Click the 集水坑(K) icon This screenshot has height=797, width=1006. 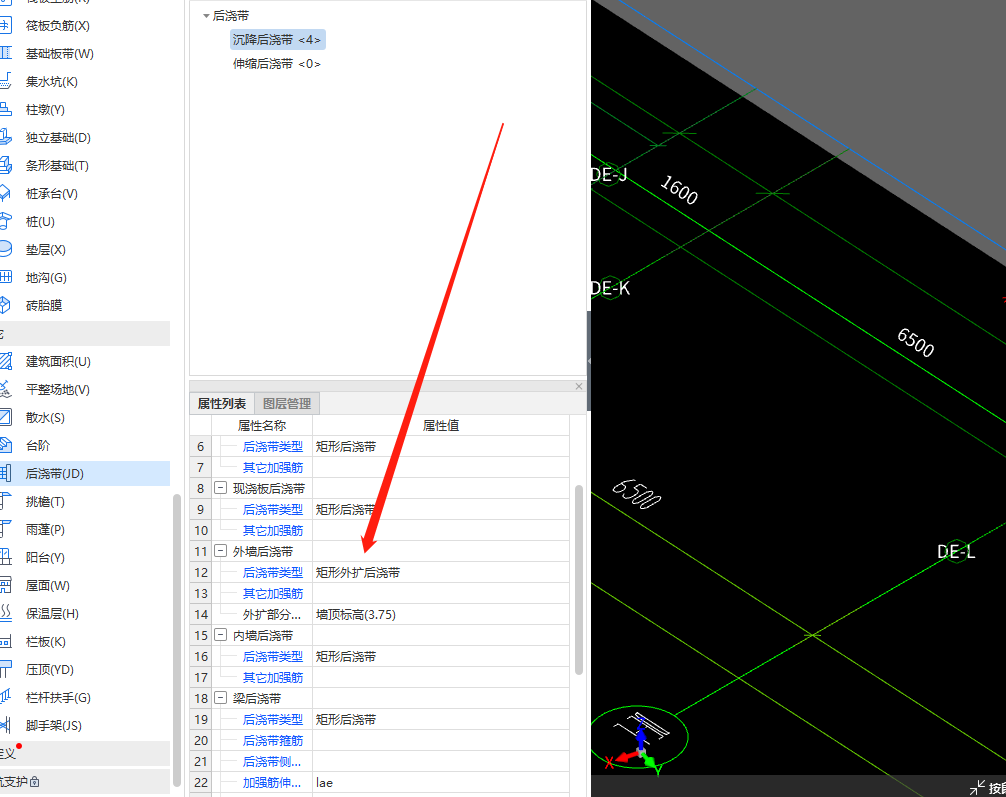tap(5, 81)
